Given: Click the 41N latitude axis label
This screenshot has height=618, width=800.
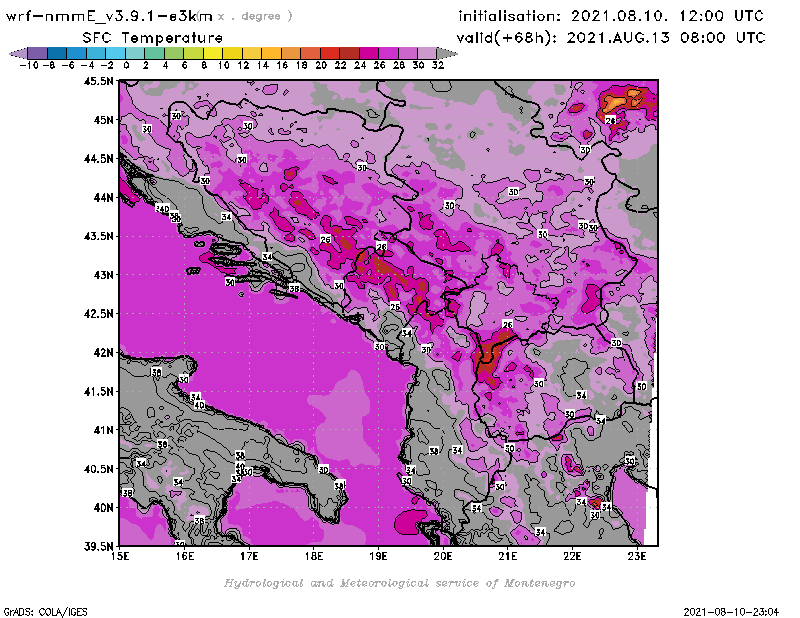Looking at the screenshot, I should (x=103, y=430).
